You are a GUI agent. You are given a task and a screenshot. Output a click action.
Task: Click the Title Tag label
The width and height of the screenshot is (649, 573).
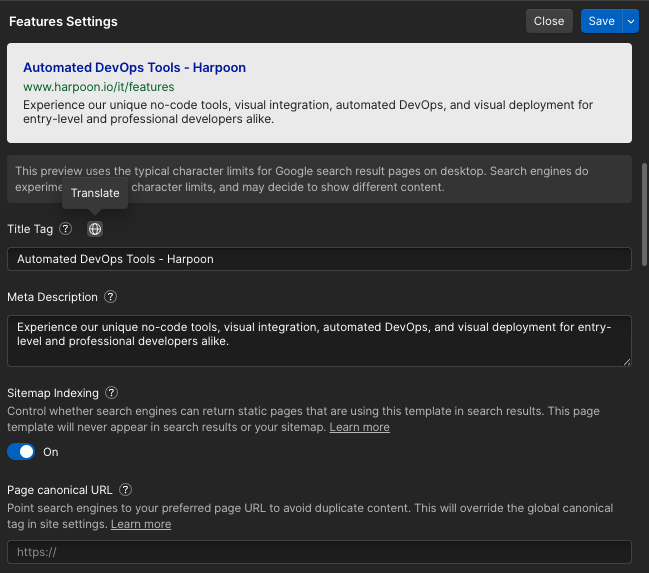[x=30, y=229]
